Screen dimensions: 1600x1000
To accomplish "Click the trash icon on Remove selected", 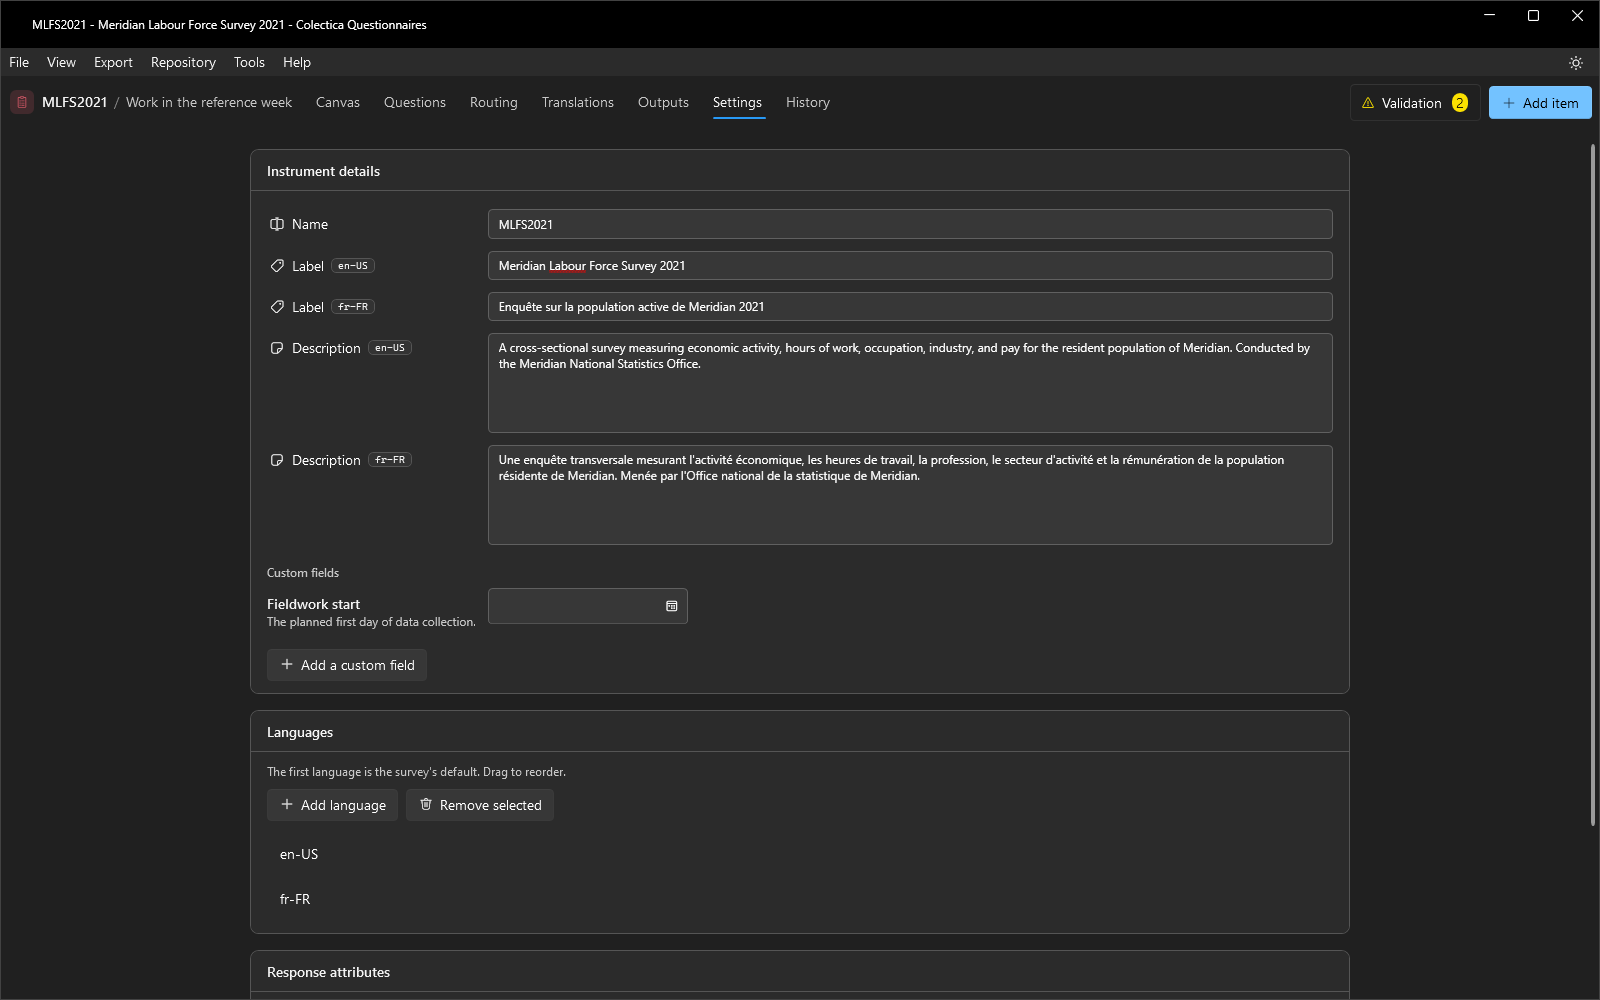I will coord(426,804).
